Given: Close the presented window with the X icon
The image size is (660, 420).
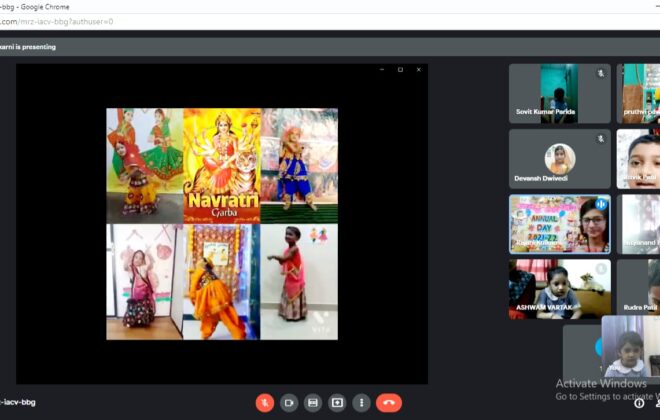Looking at the screenshot, I should 418,69.
